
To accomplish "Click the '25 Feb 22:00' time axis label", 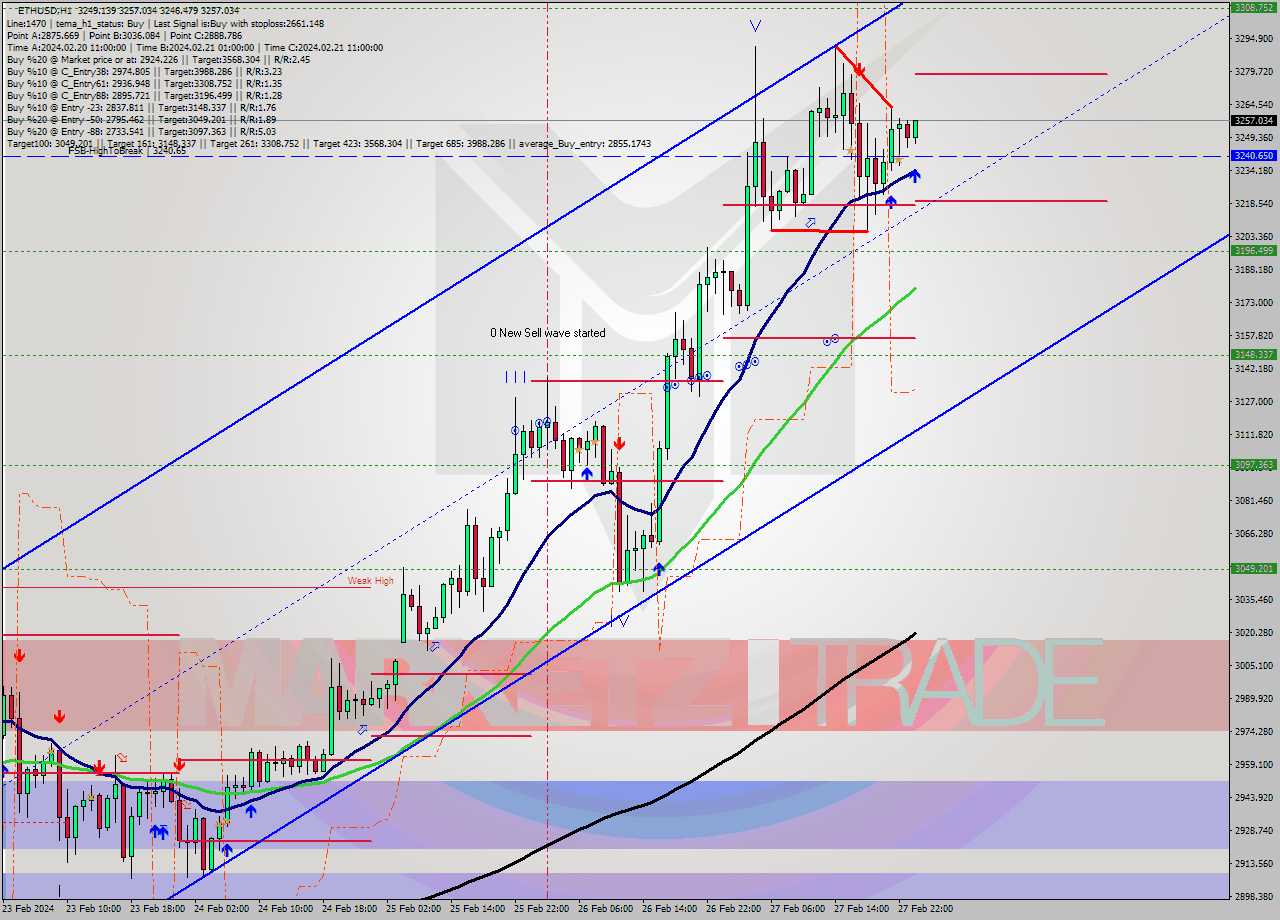I will [x=542, y=909].
